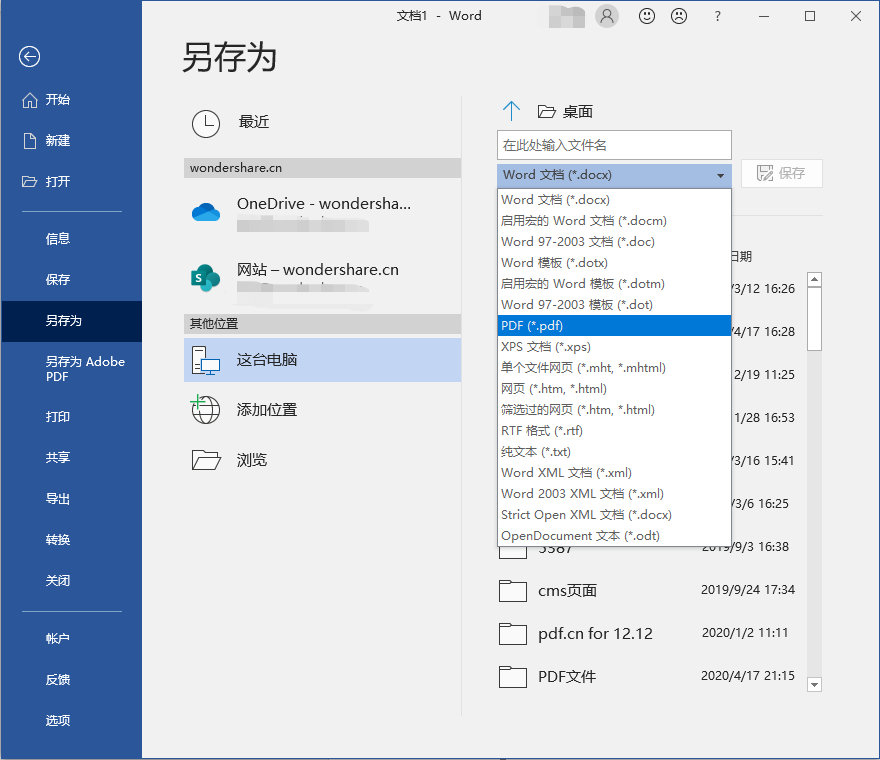The height and width of the screenshot is (760, 880).
Task: Send a frown feedback face icon
Action: pyautogui.click(x=679, y=16)
